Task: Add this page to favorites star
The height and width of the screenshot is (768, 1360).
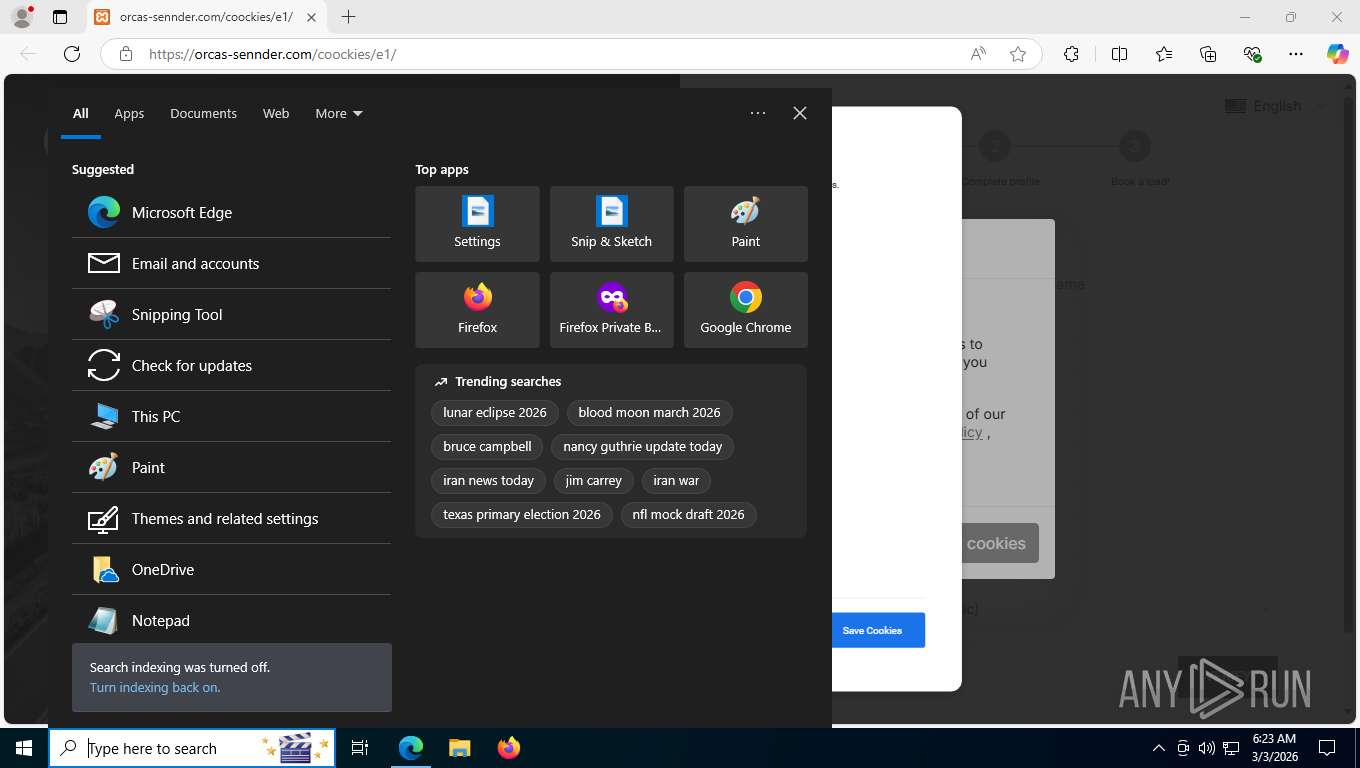Action: pyautogui.click(x=1018, y=54)
